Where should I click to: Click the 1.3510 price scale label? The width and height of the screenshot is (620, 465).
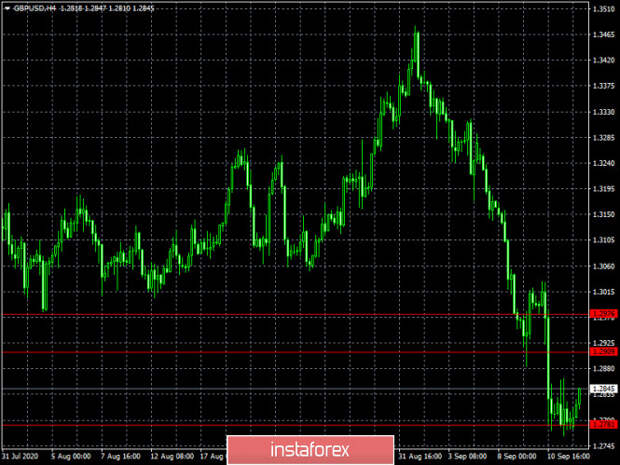(x=604, y=9)
